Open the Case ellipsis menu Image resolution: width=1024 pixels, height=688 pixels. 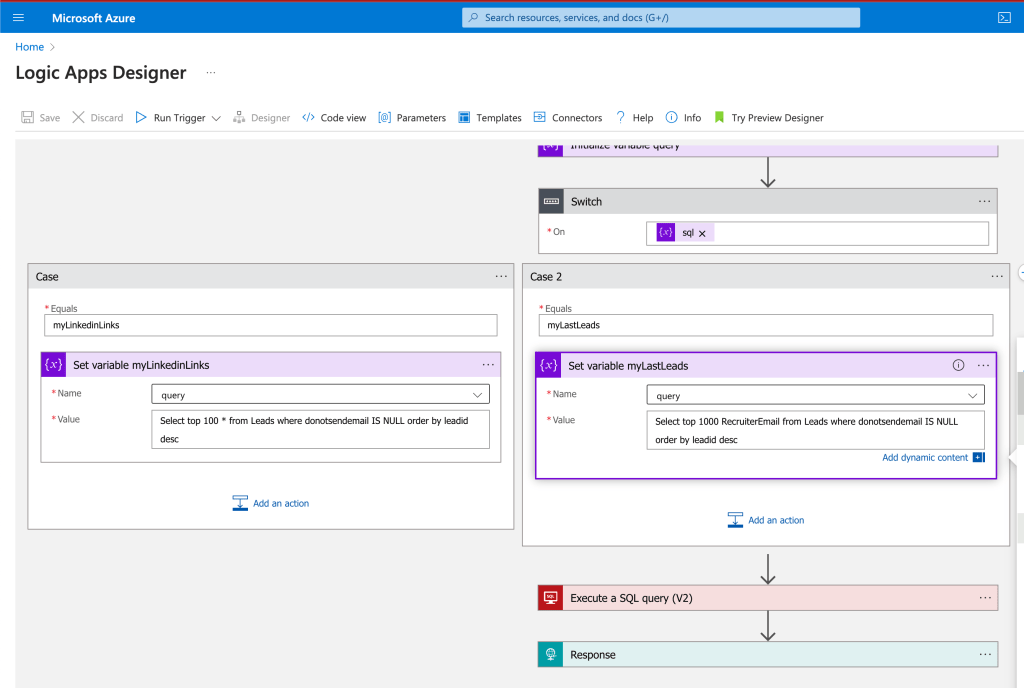(501, 276)
